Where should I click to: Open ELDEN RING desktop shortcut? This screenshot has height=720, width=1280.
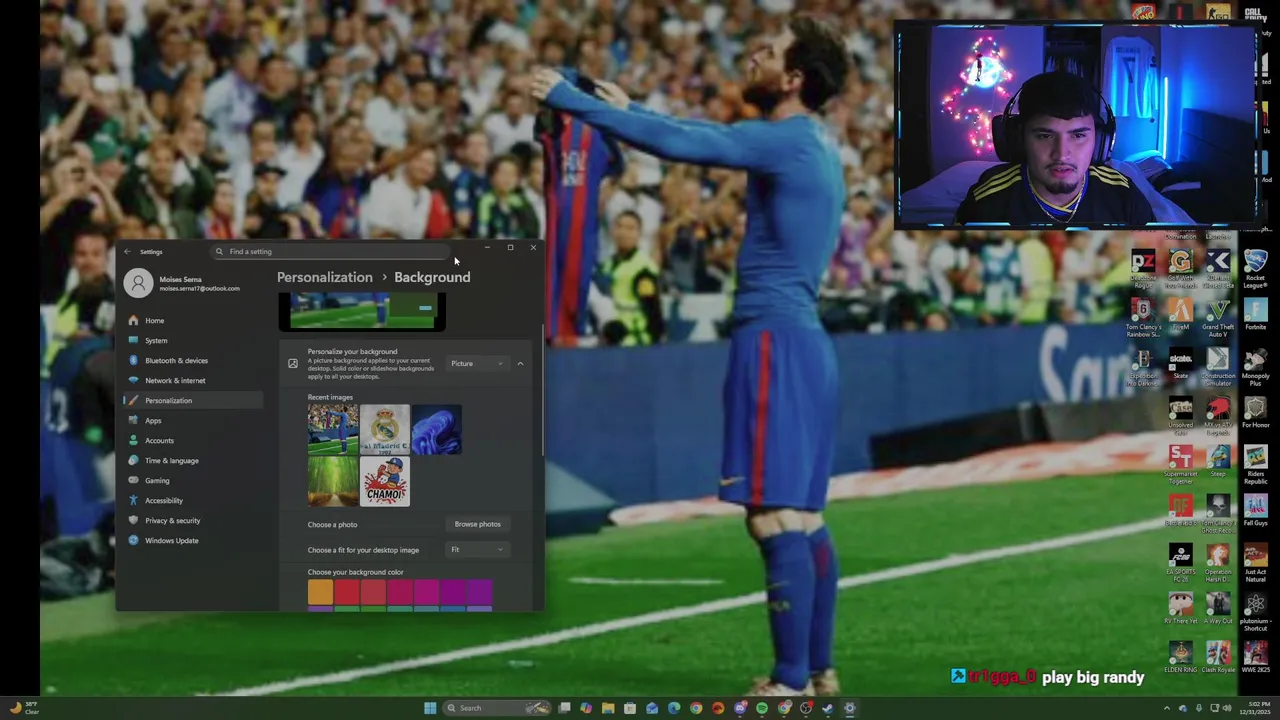point(1181,658)
